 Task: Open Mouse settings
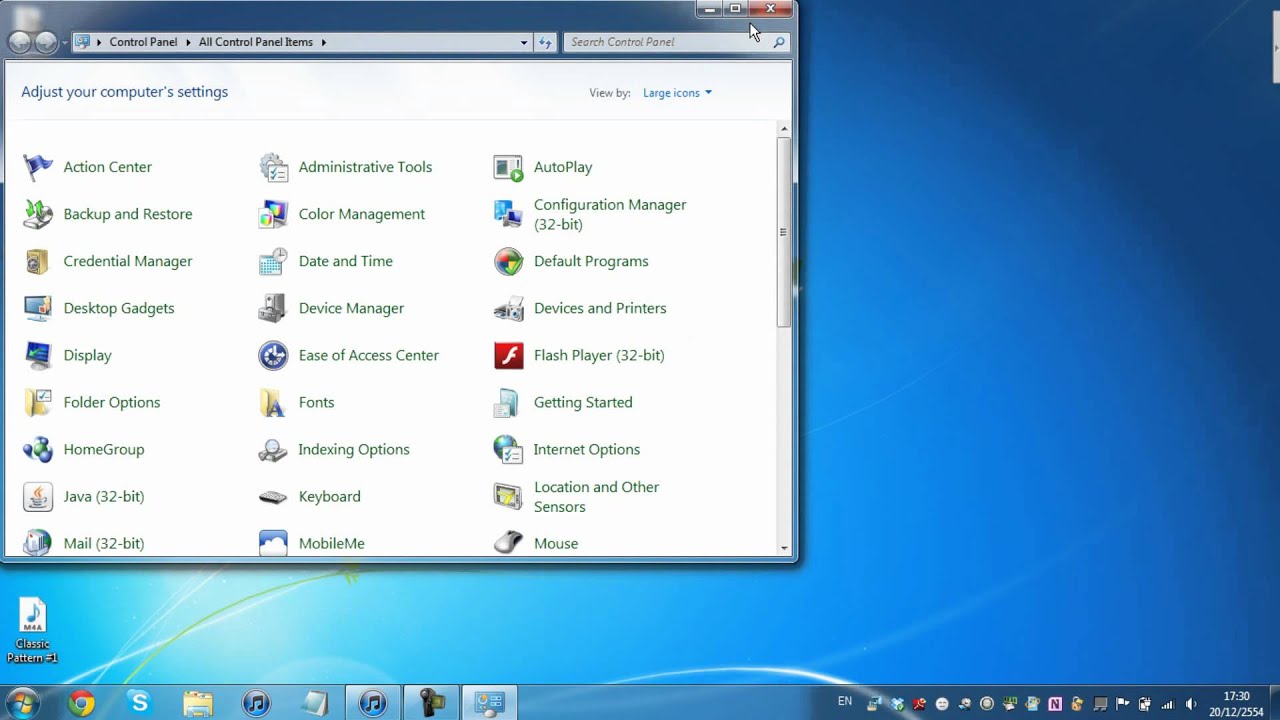click(x=536, y=543)
